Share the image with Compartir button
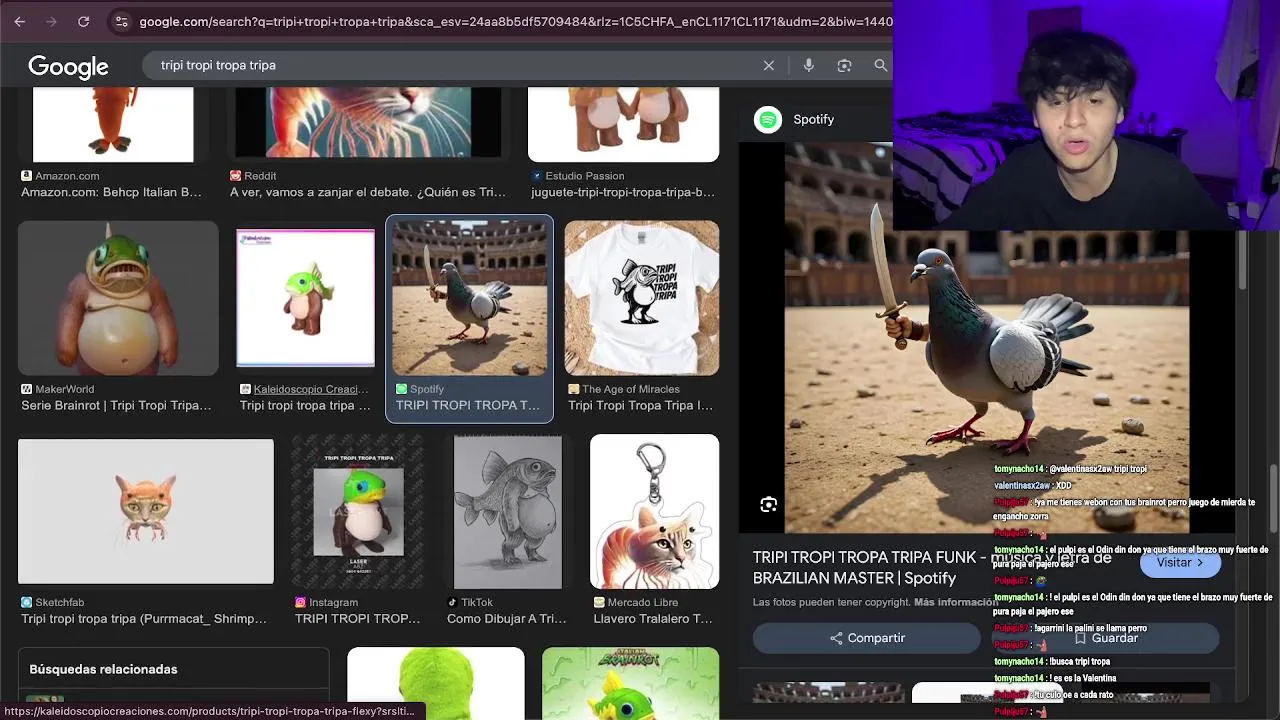Screen dimensions: 1280x720 [867, 638]
